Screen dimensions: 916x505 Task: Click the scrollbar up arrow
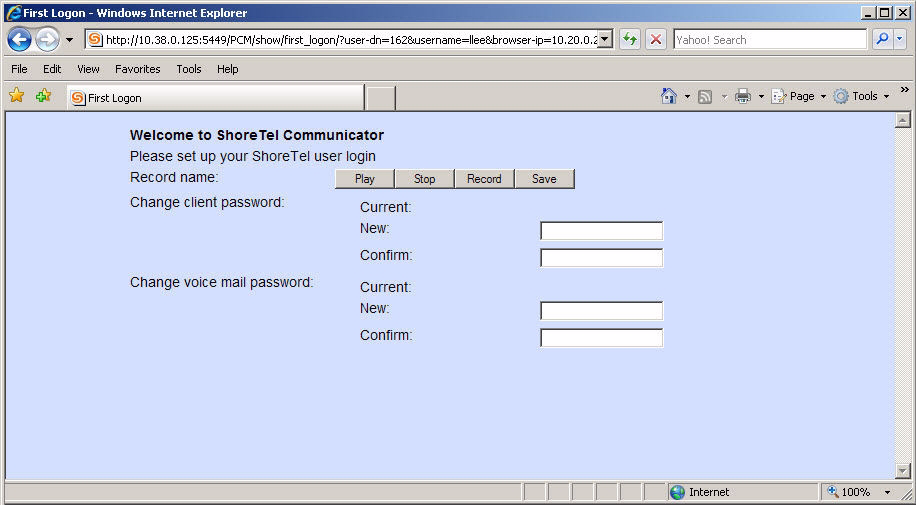tap(903, 120)
